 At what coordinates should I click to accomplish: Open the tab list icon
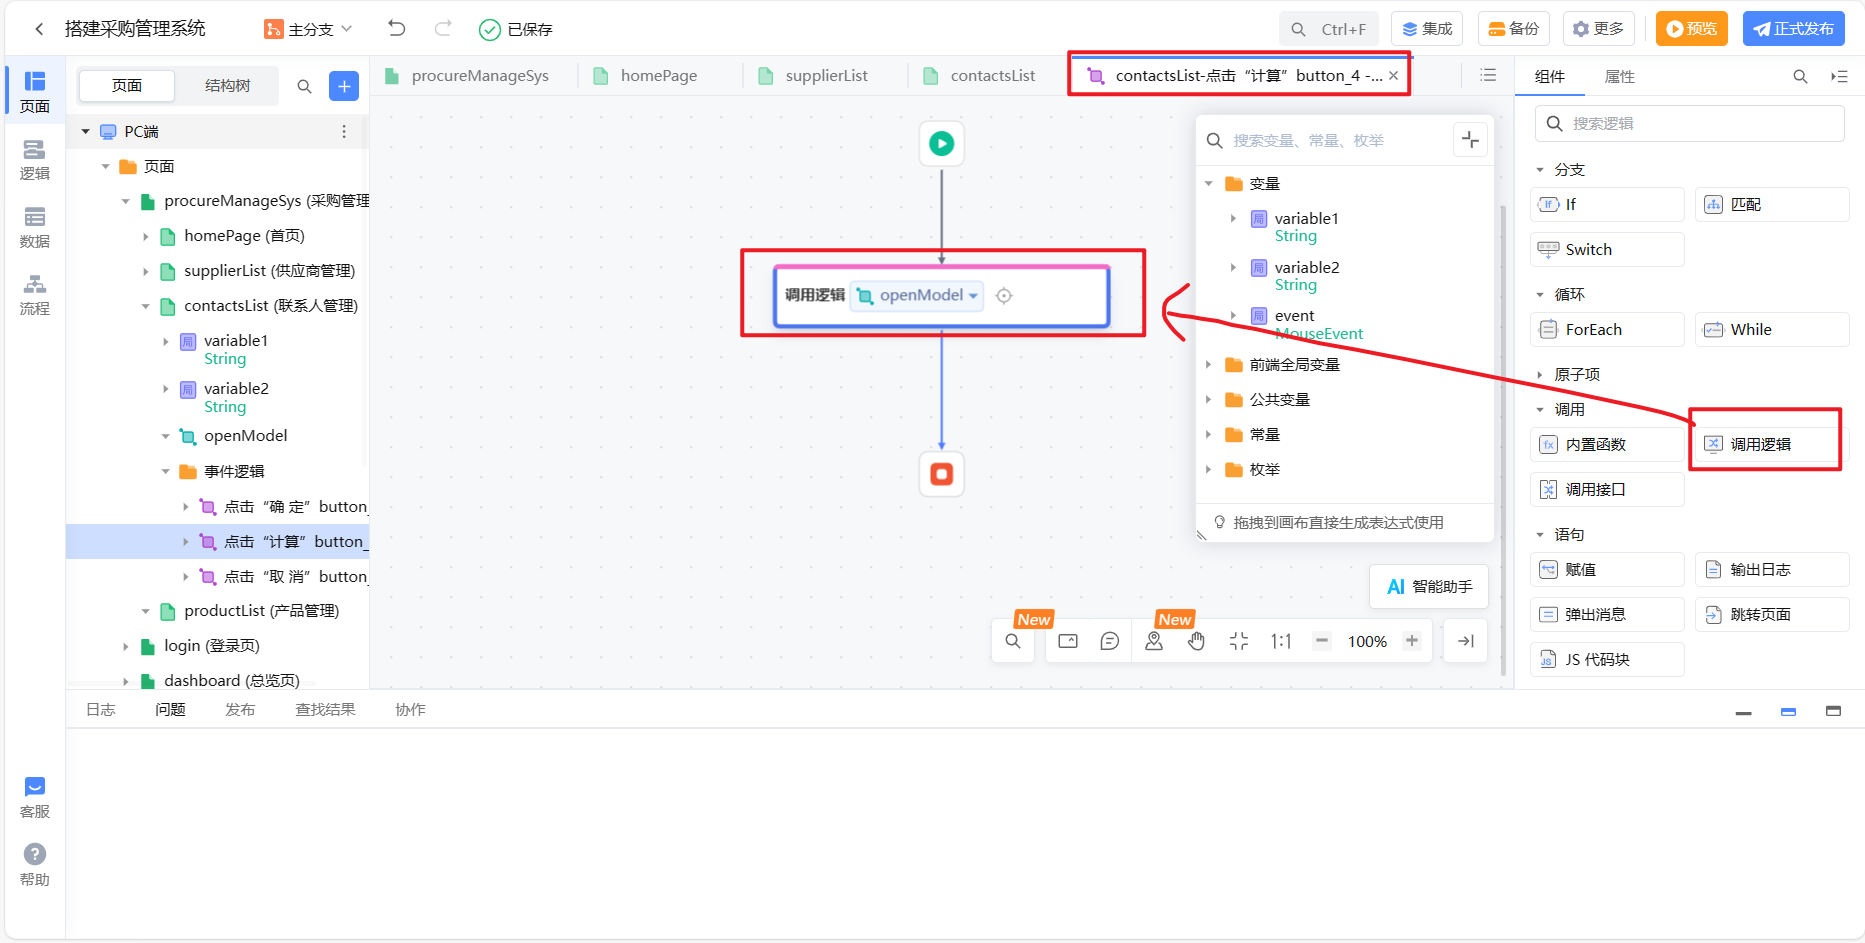(x=1488, y=76)
